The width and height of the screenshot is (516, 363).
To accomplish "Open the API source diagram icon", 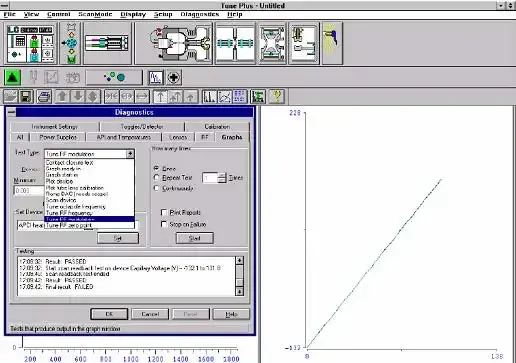I will point(173,43).
